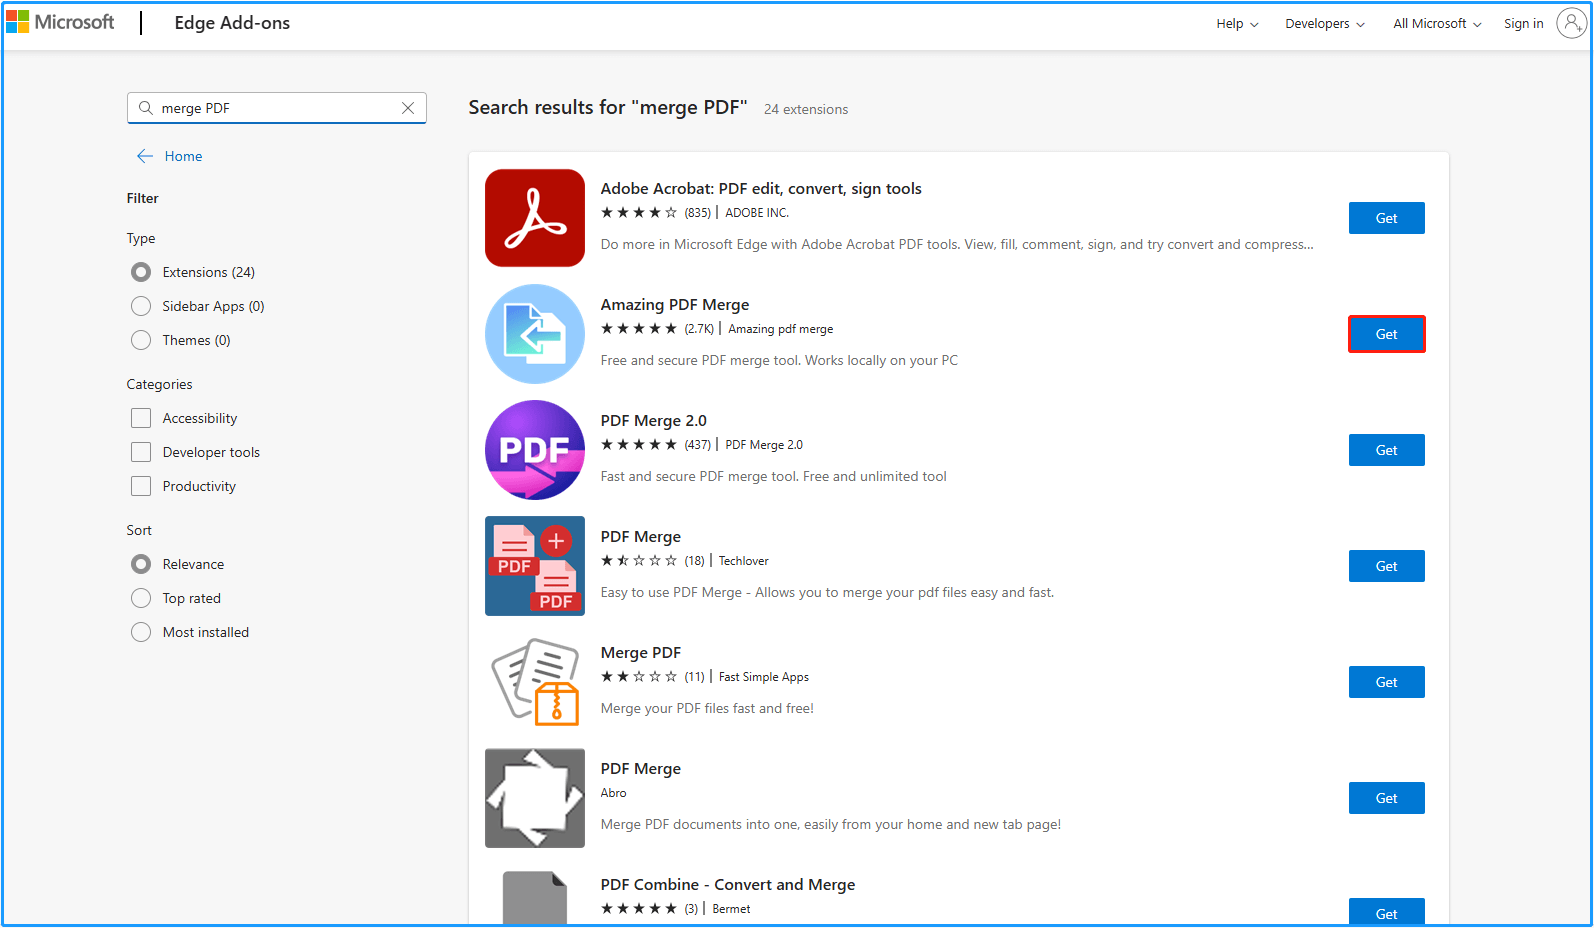Open the PDF Merge 2.0 purple icon
The image size is (1594, 928).
(x=535, y=450)
